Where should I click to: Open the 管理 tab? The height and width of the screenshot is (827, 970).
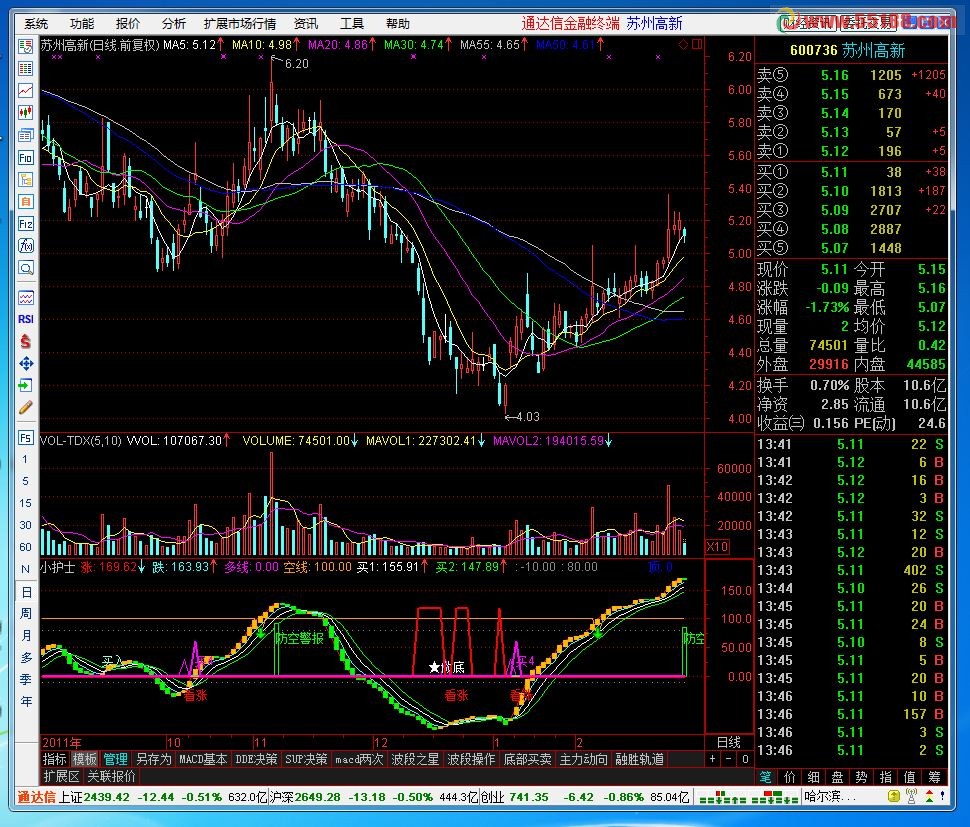tap(116, 759)
